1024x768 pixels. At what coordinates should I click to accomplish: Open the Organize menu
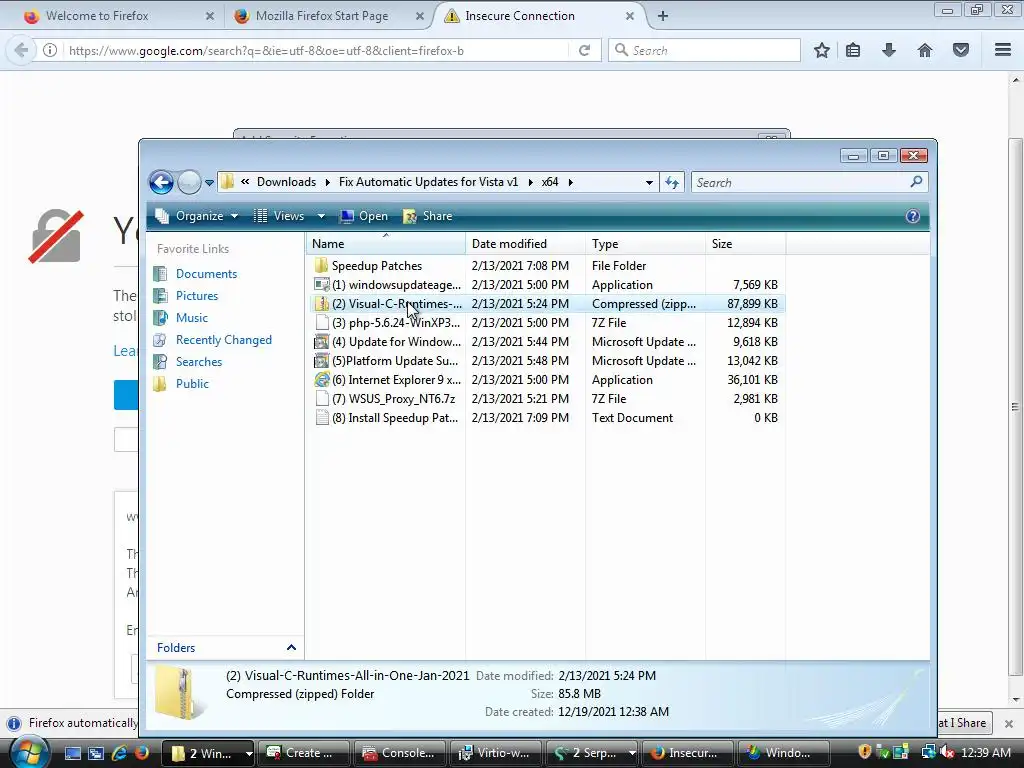coord(197,216)
